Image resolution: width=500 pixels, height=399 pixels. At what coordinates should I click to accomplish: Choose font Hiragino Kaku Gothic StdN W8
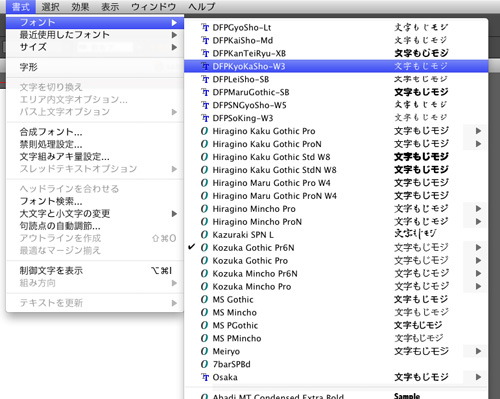click(336, 170)
